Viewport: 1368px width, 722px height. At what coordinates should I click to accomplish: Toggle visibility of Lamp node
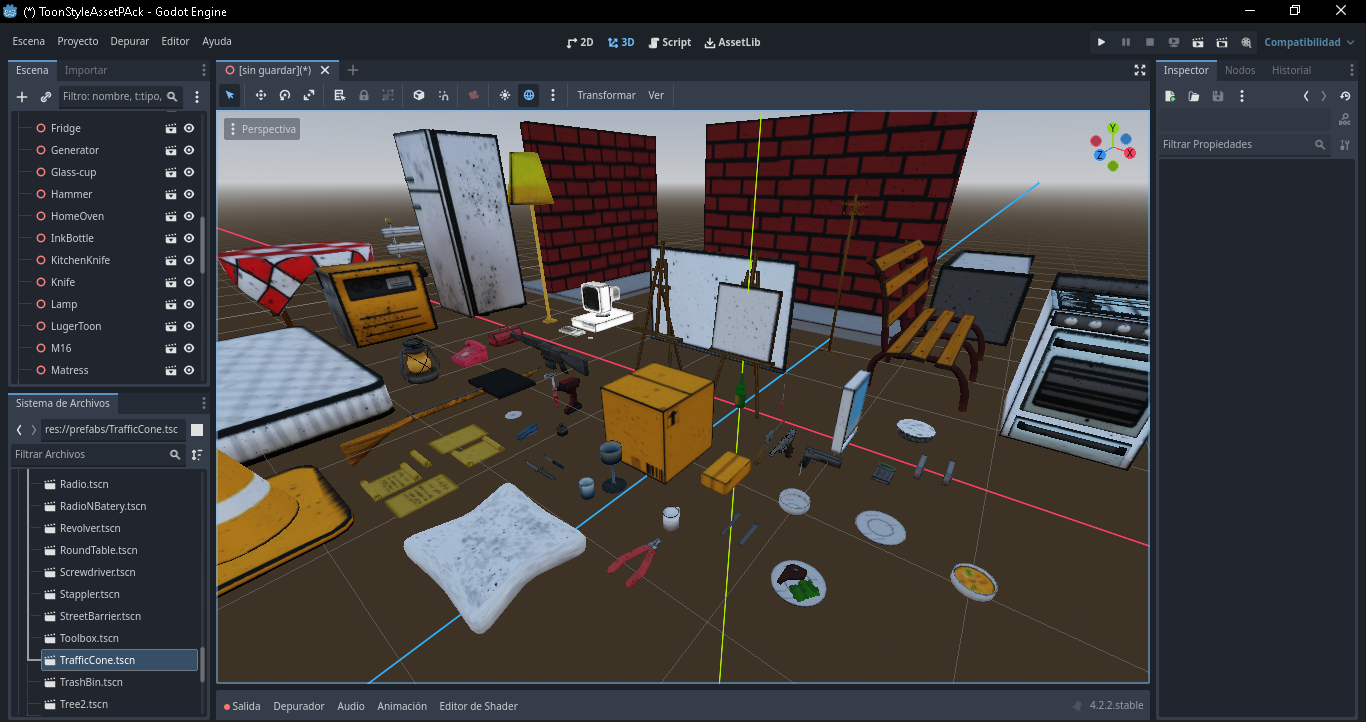pyautogui.click(x=188, y=304)
